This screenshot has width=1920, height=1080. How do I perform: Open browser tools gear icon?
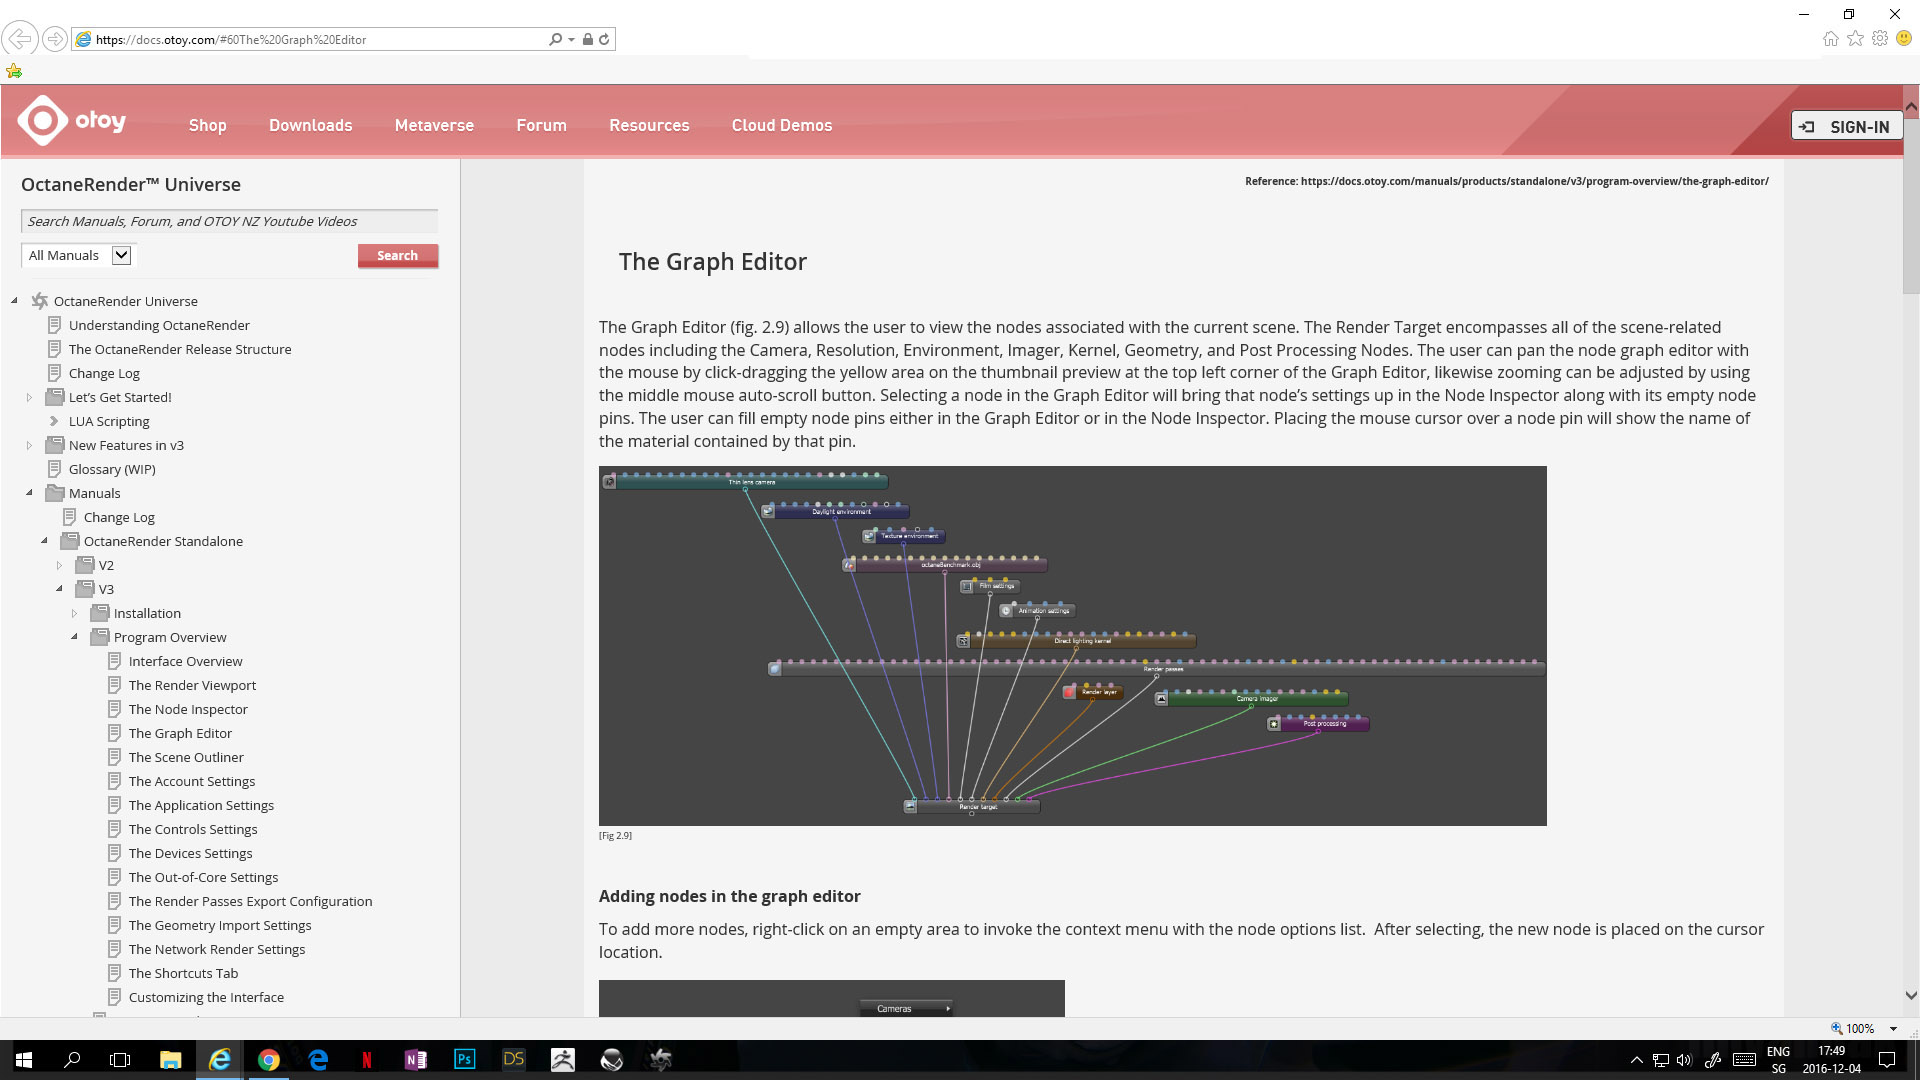[1880, 39]
